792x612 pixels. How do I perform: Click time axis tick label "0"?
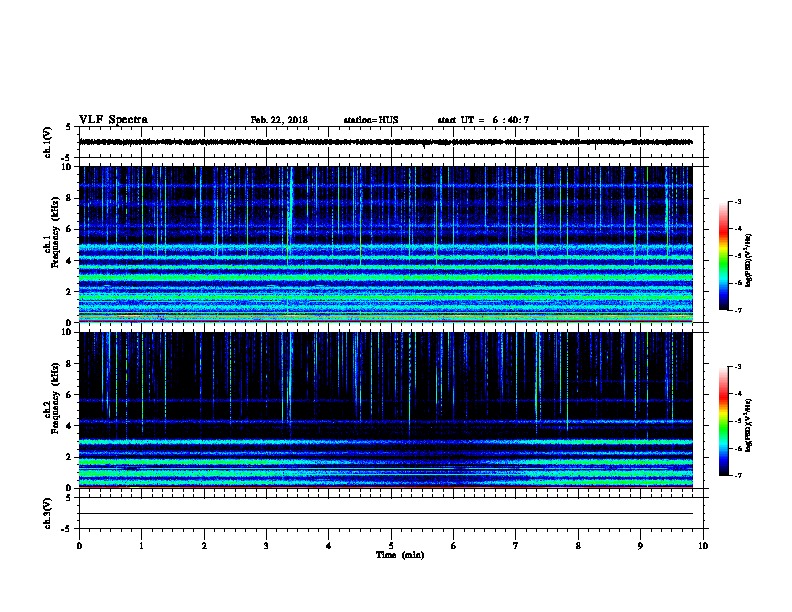pos(79,546)
